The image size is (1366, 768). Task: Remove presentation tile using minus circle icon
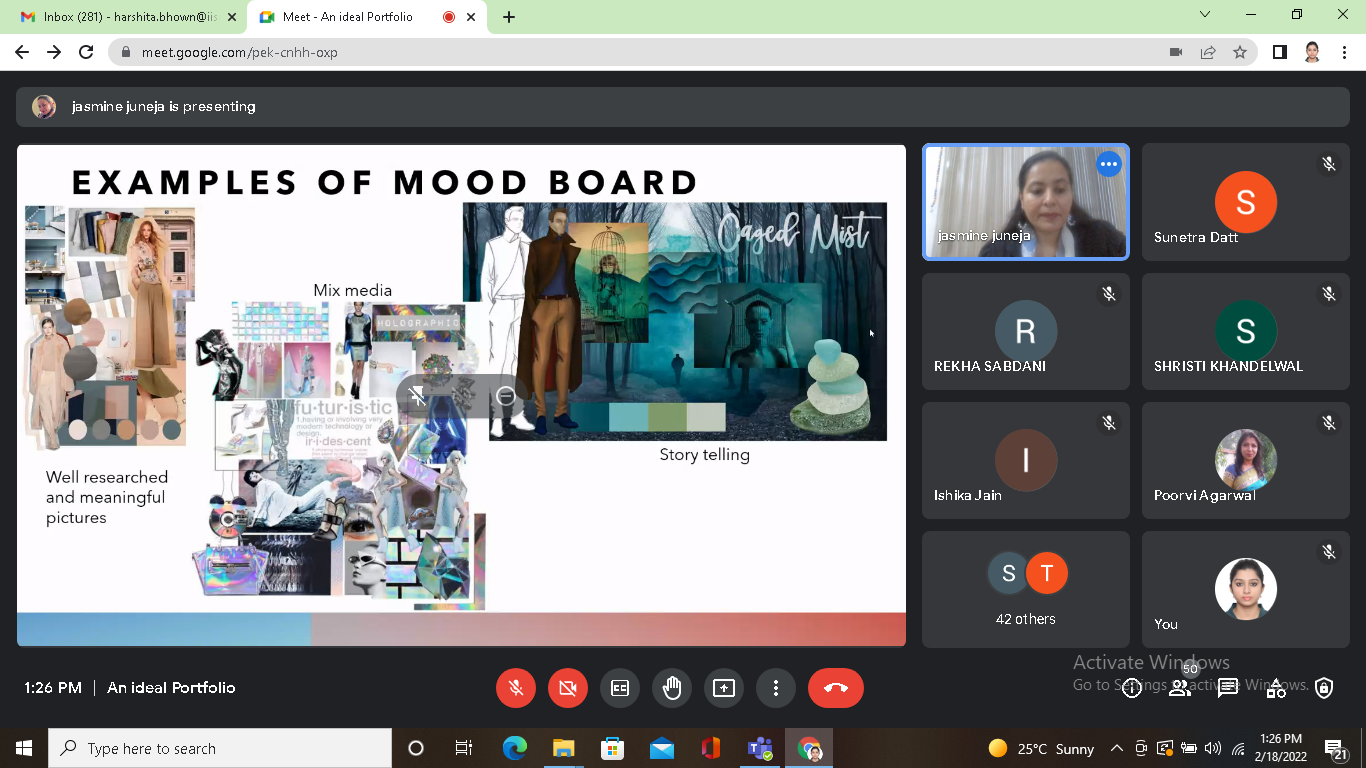[506, 396]
